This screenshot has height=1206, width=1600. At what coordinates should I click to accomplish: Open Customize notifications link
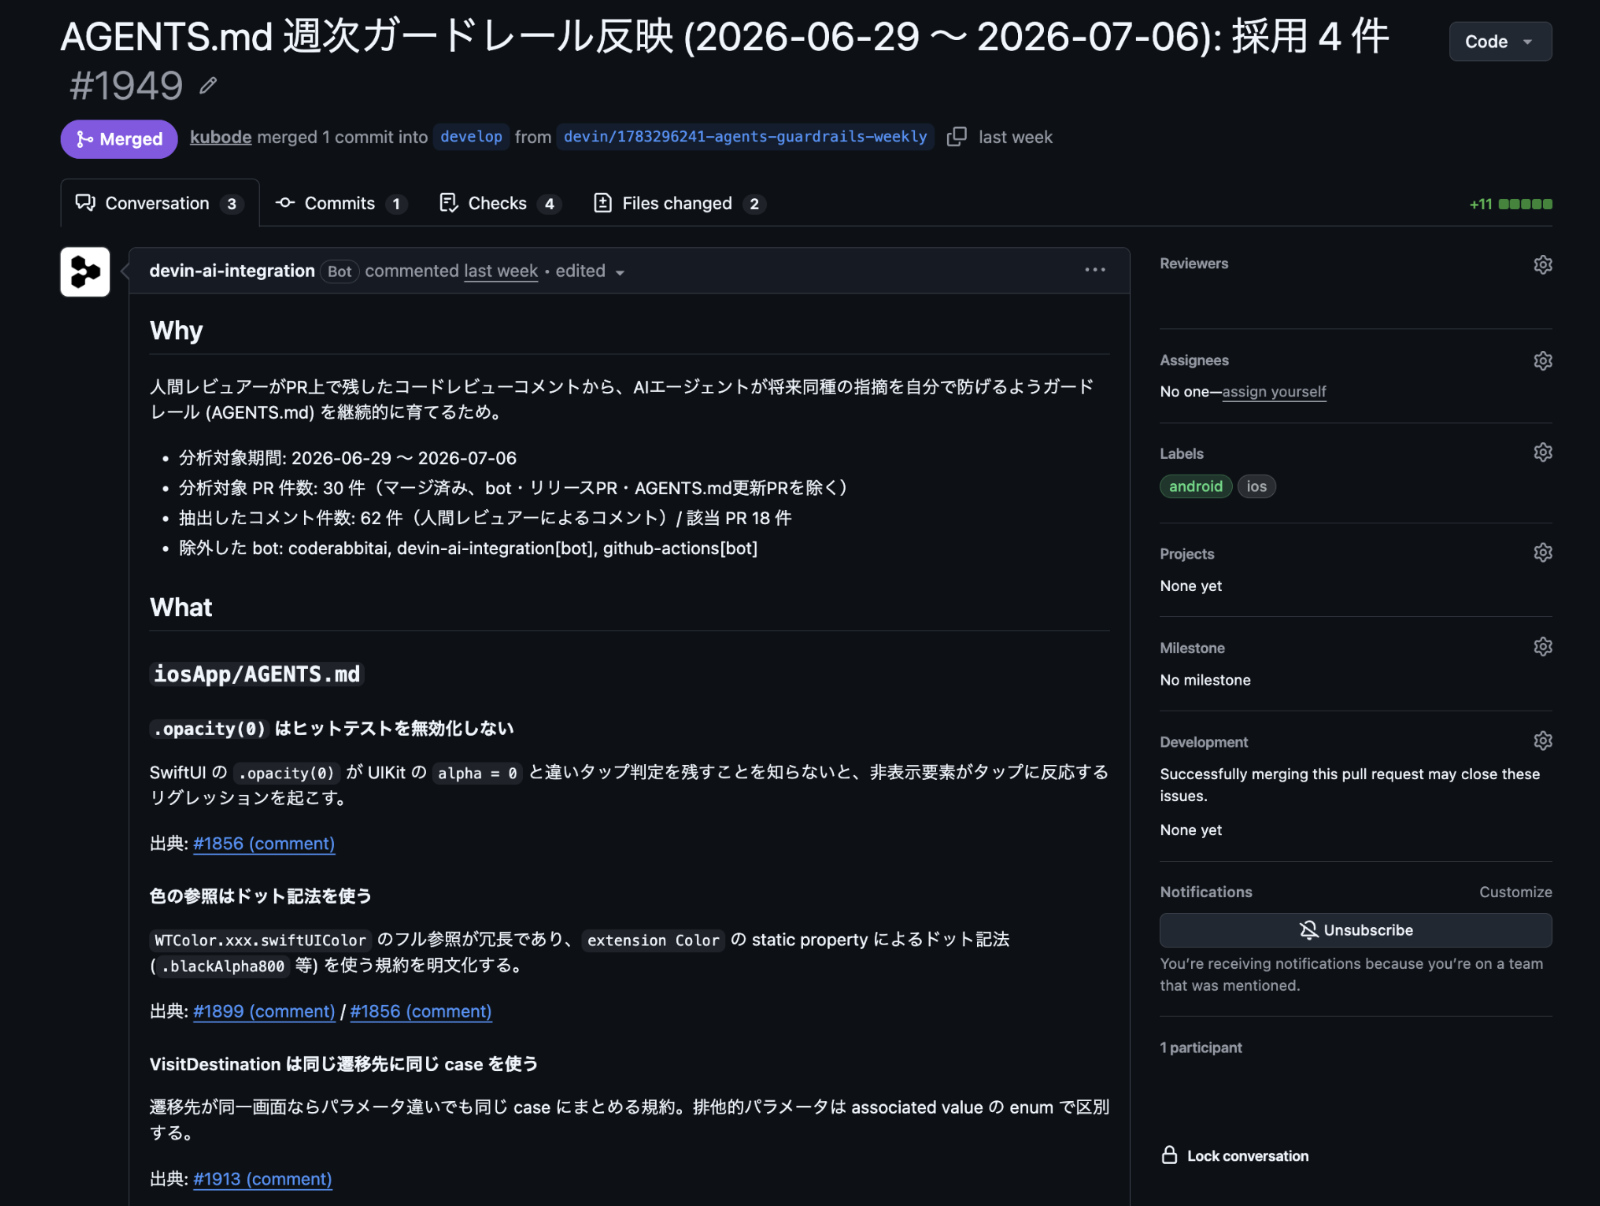[1516, 892]
